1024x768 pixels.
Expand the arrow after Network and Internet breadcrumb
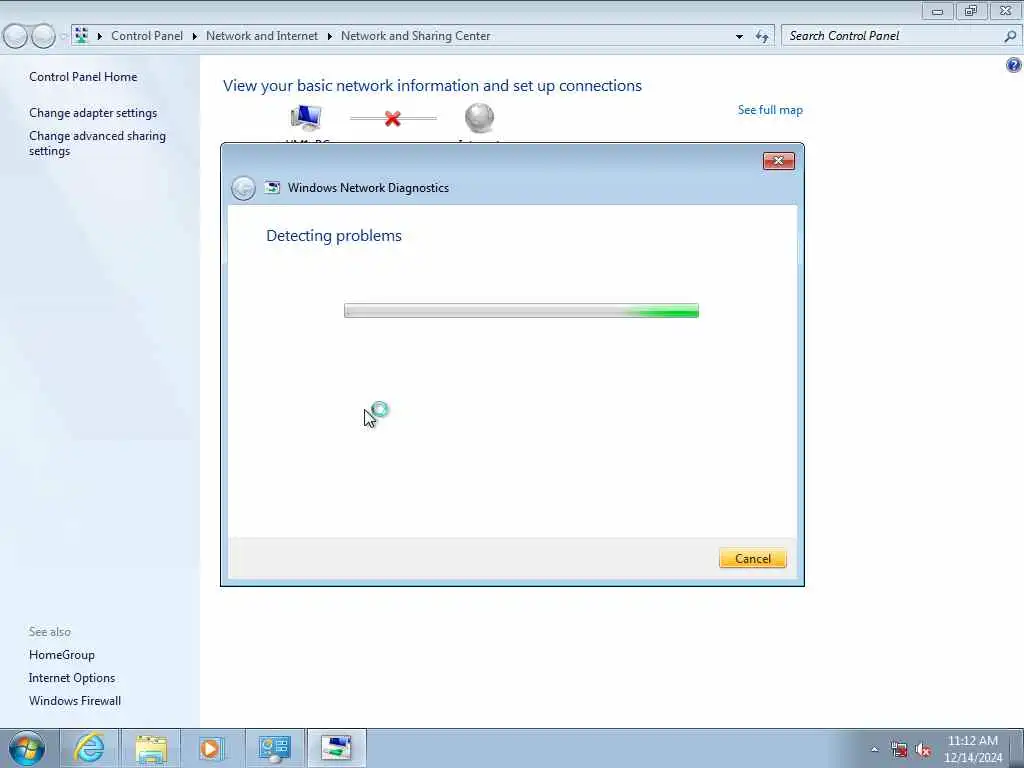(330, 37)
